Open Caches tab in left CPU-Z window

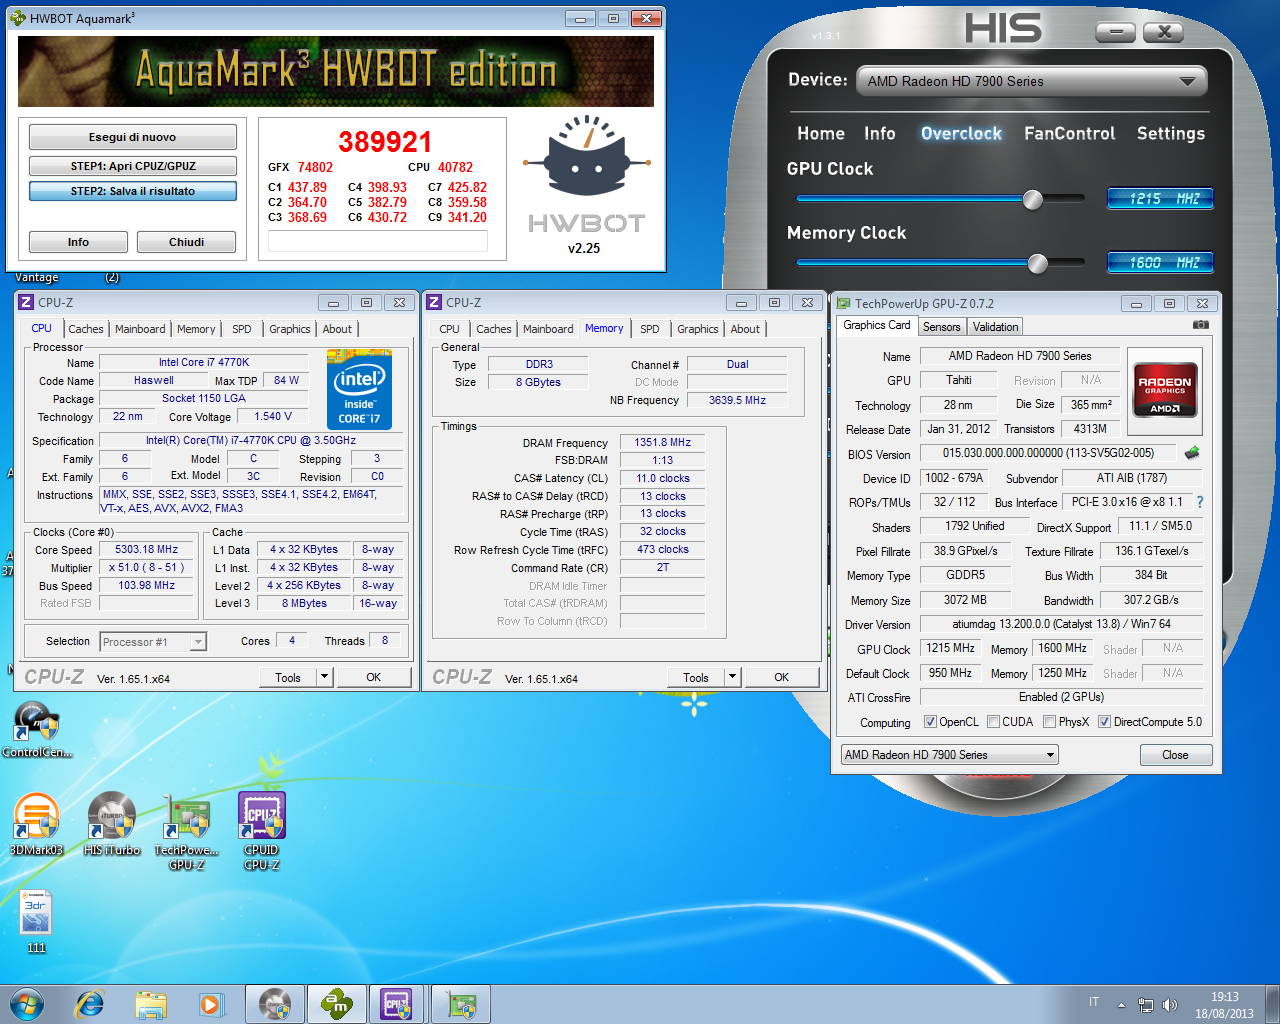(x=86, y=329)
